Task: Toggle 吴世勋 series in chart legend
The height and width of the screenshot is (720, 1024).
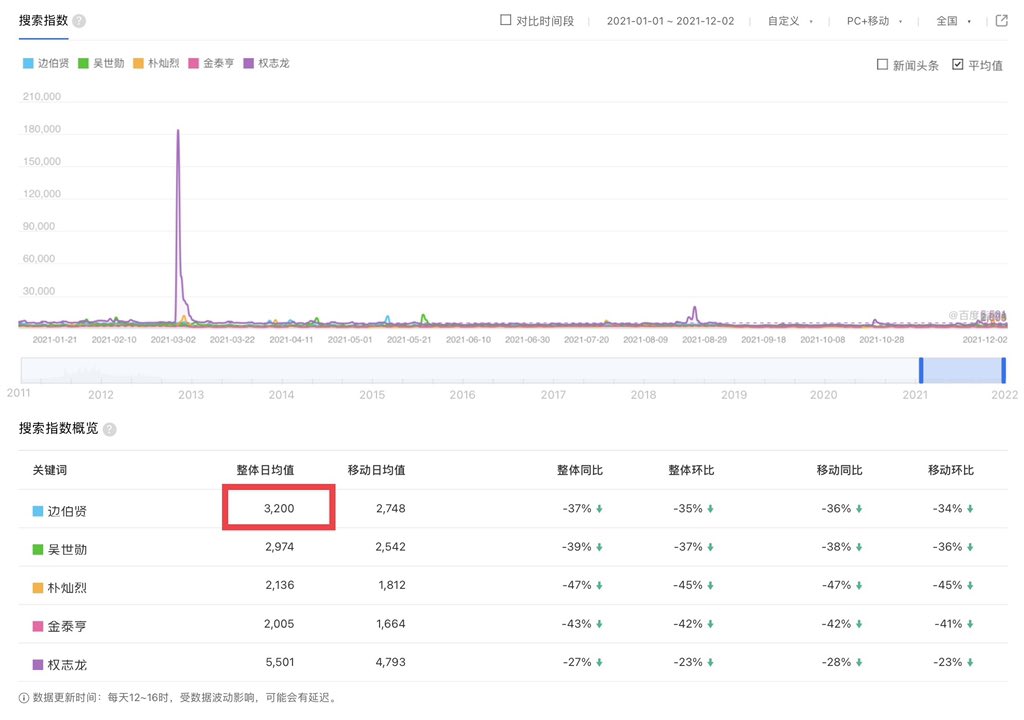Action: coord(101,63)
